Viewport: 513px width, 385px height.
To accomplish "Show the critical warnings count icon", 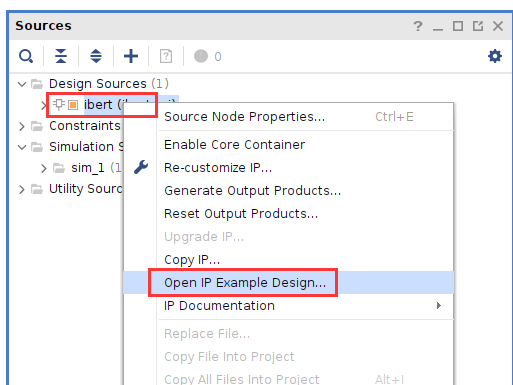I will [x=201, y=56].
